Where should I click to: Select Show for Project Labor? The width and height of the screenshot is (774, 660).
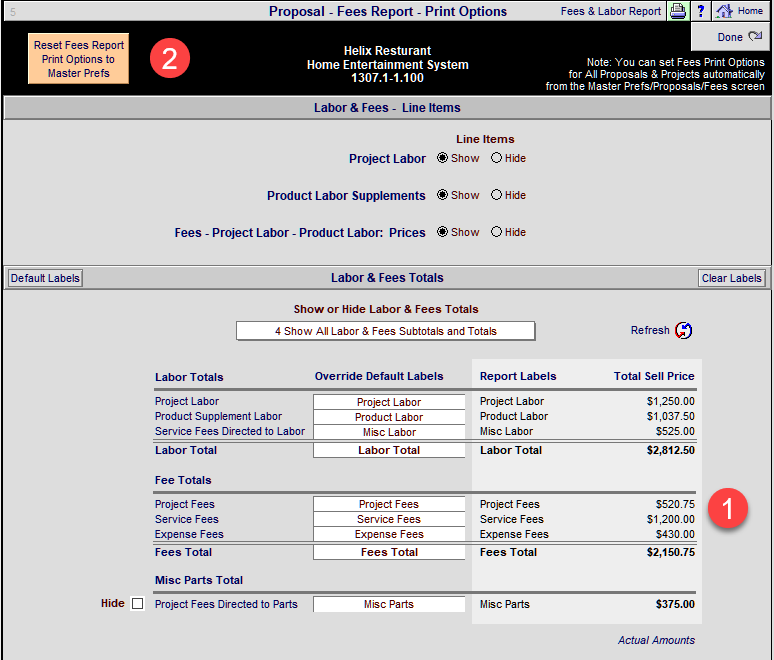[x=442, y=158]
